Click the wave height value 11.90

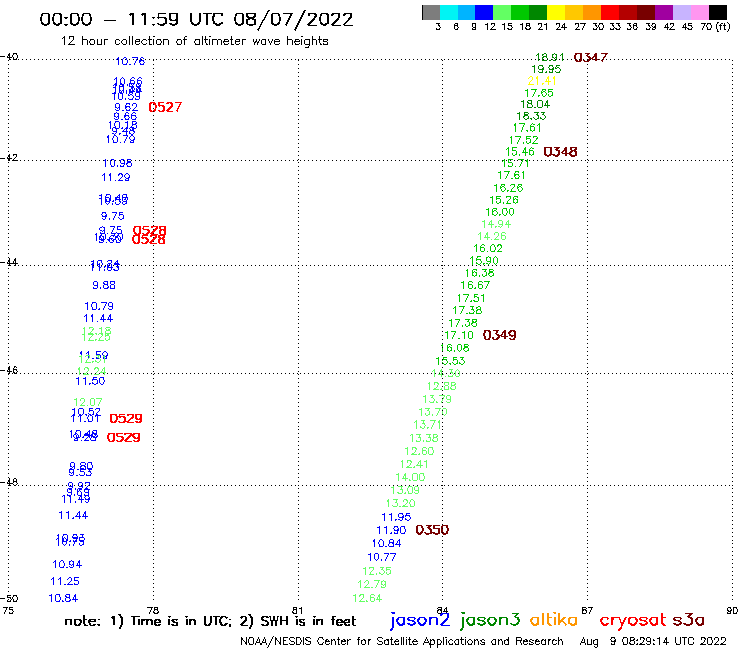click(391, 531)
